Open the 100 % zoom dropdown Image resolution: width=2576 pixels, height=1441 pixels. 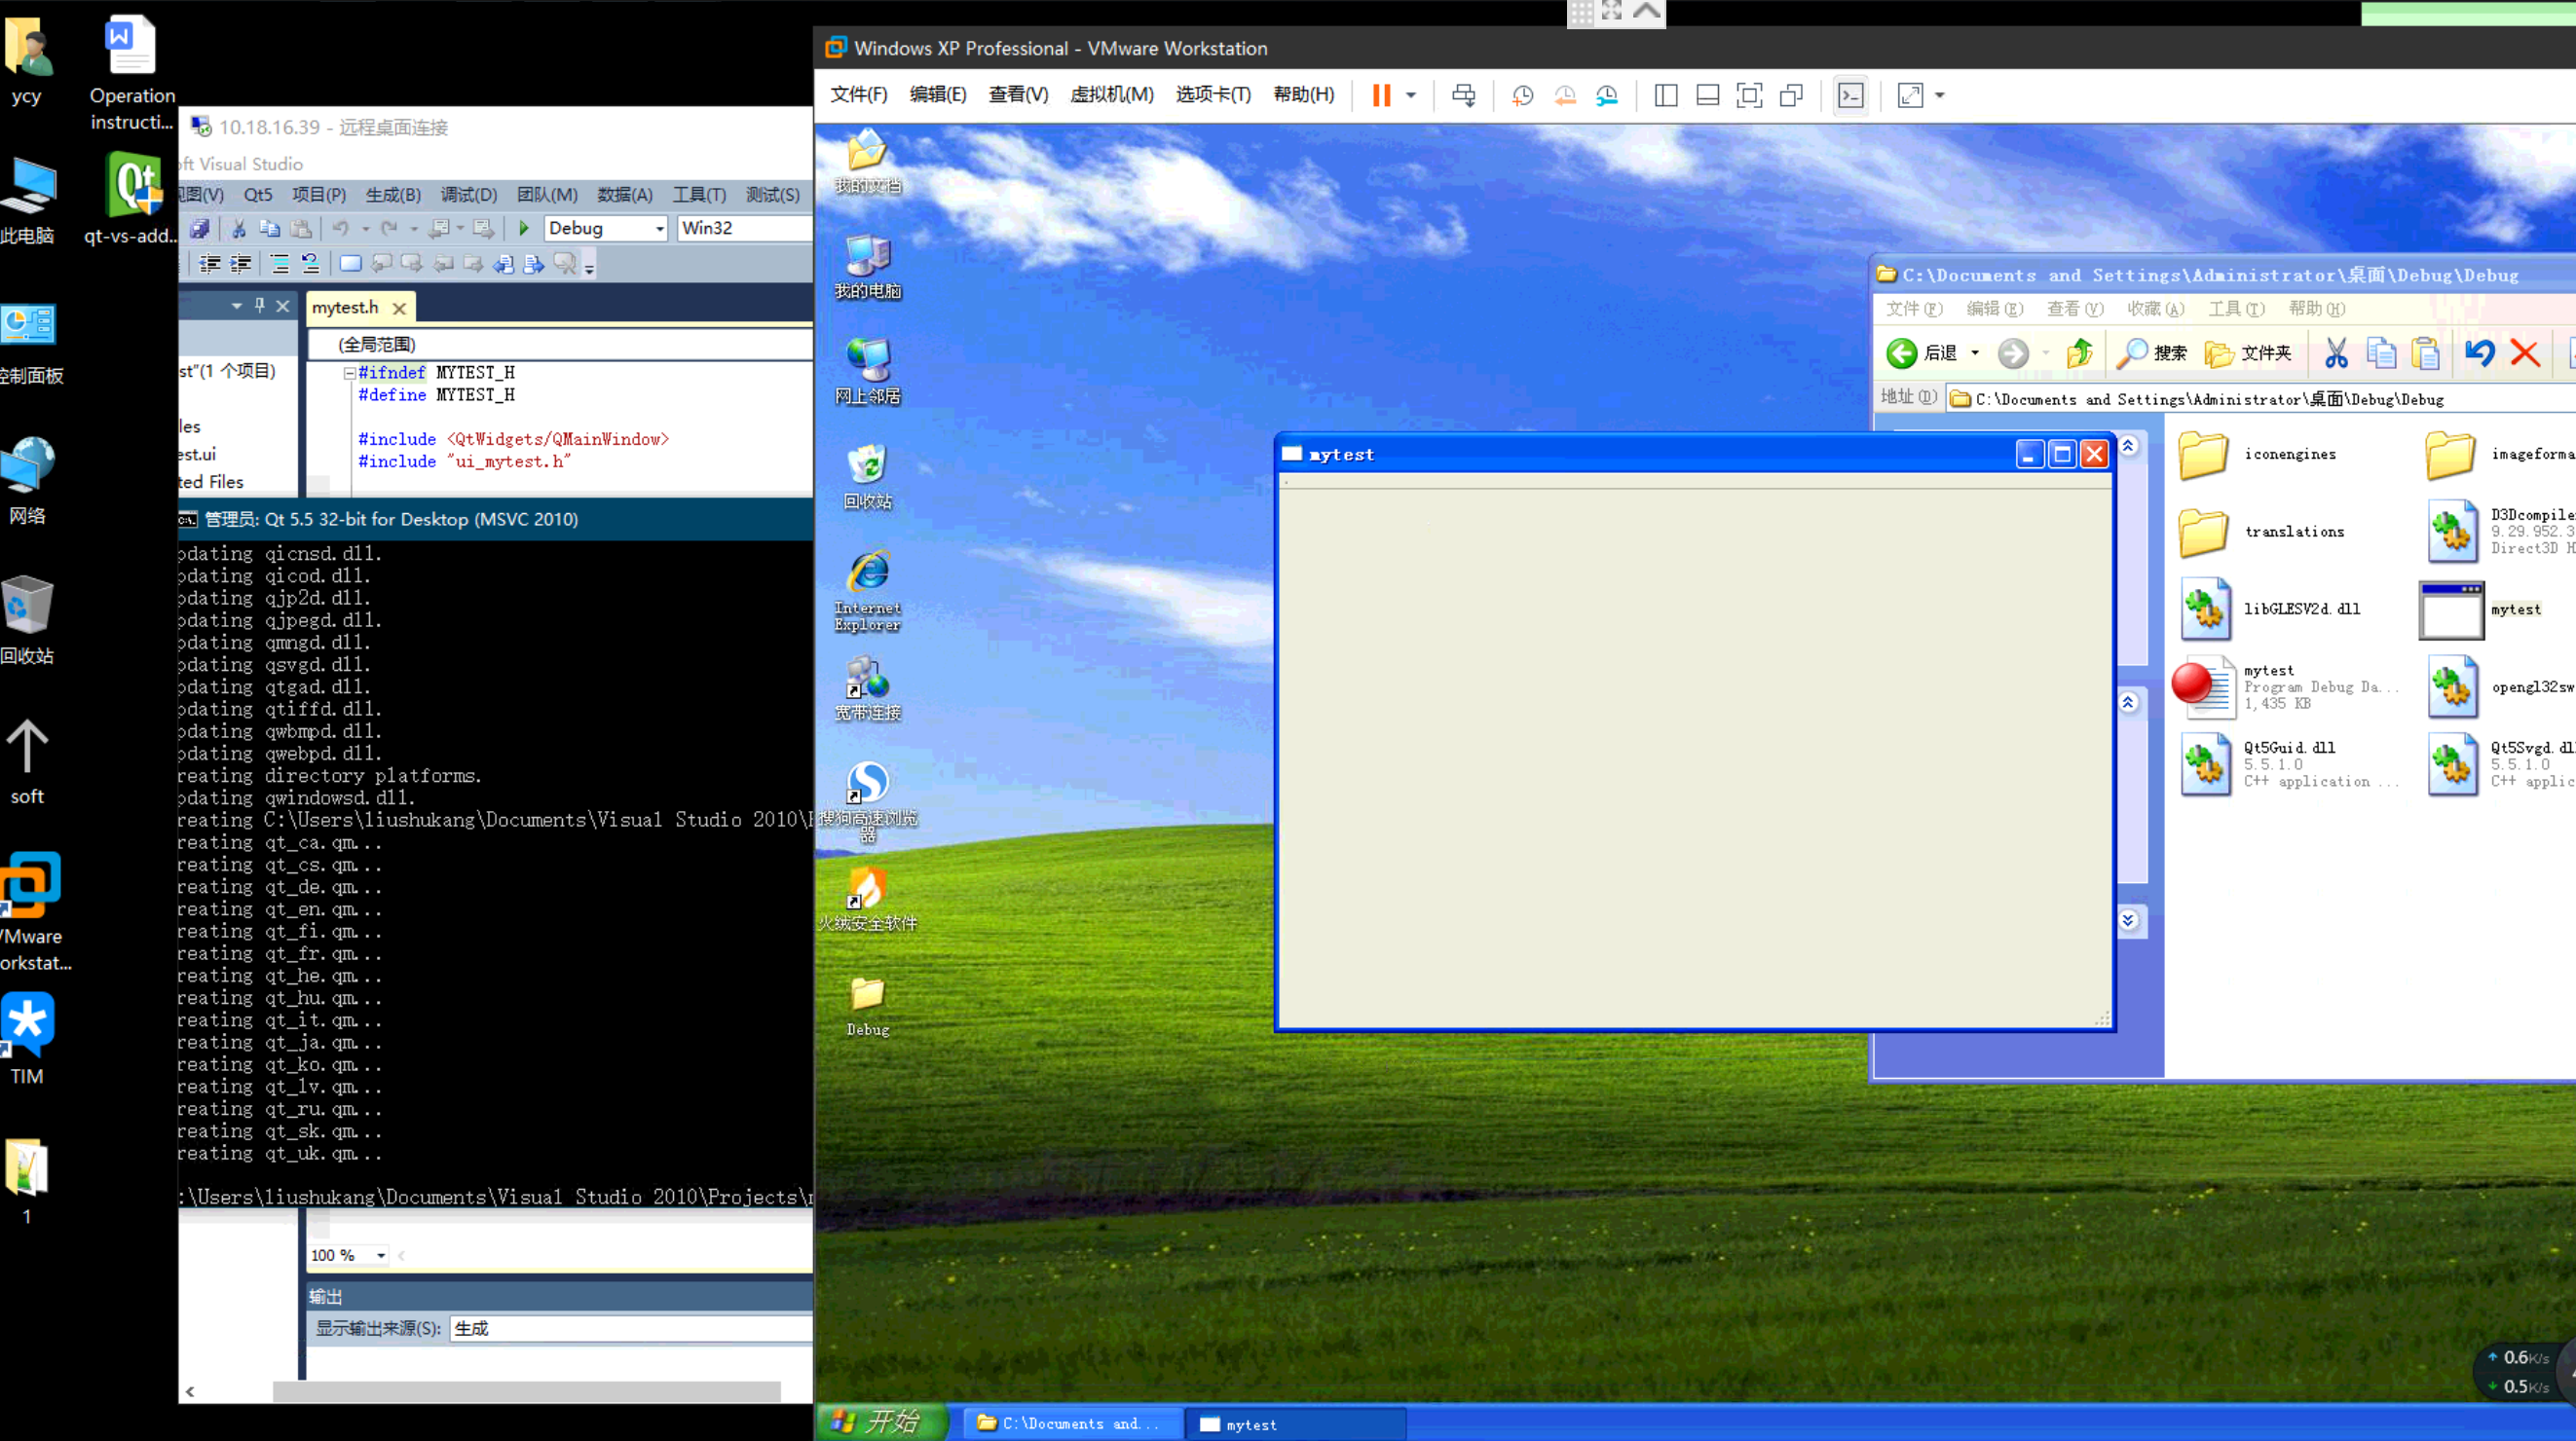coord(380,1255)
